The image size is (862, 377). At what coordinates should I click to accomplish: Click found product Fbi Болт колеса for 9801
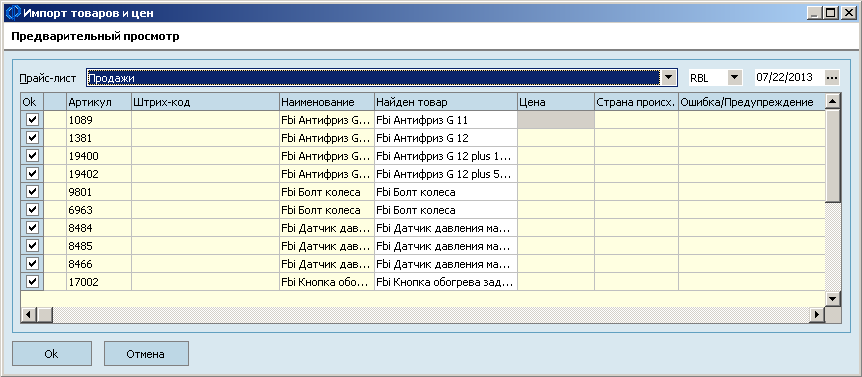tap(446, 192)
